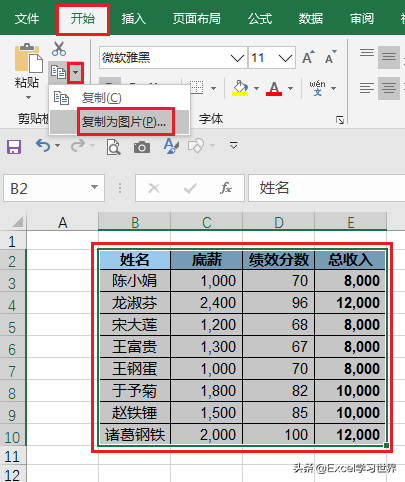The height and width of the screenshot is (482, 405).
Task: Click top align icon
Action: click(367, 53)
